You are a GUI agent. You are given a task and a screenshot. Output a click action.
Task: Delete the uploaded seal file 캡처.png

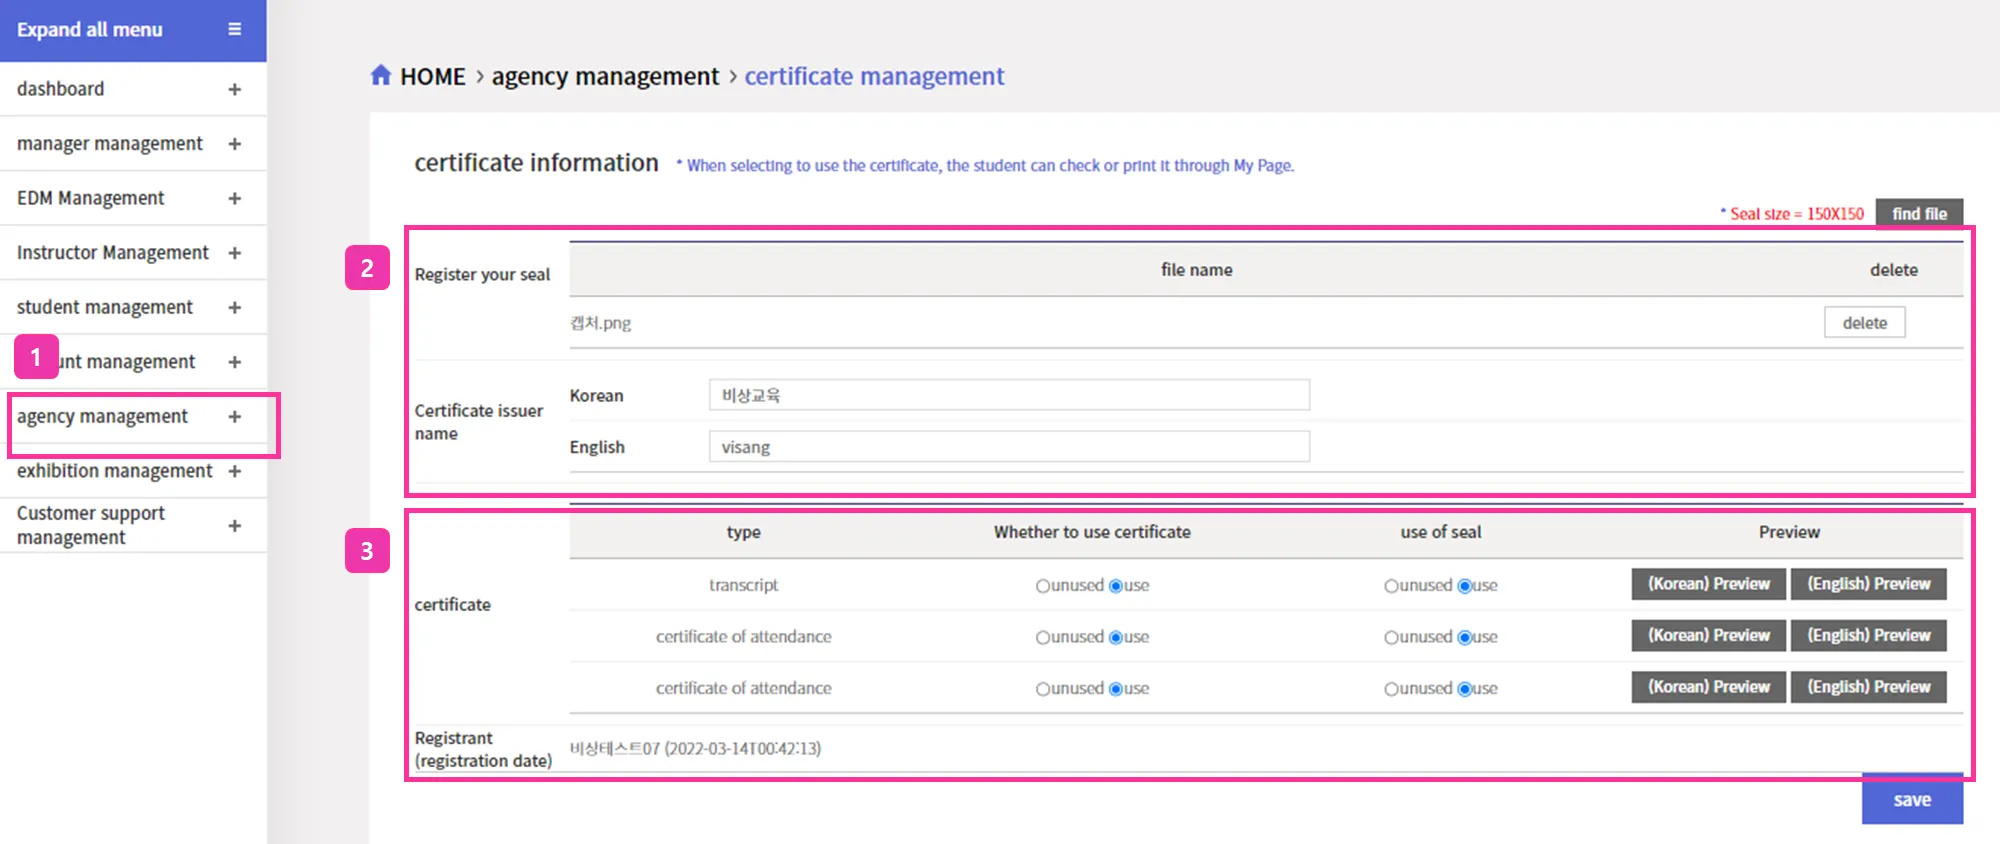coord(1864,323)
